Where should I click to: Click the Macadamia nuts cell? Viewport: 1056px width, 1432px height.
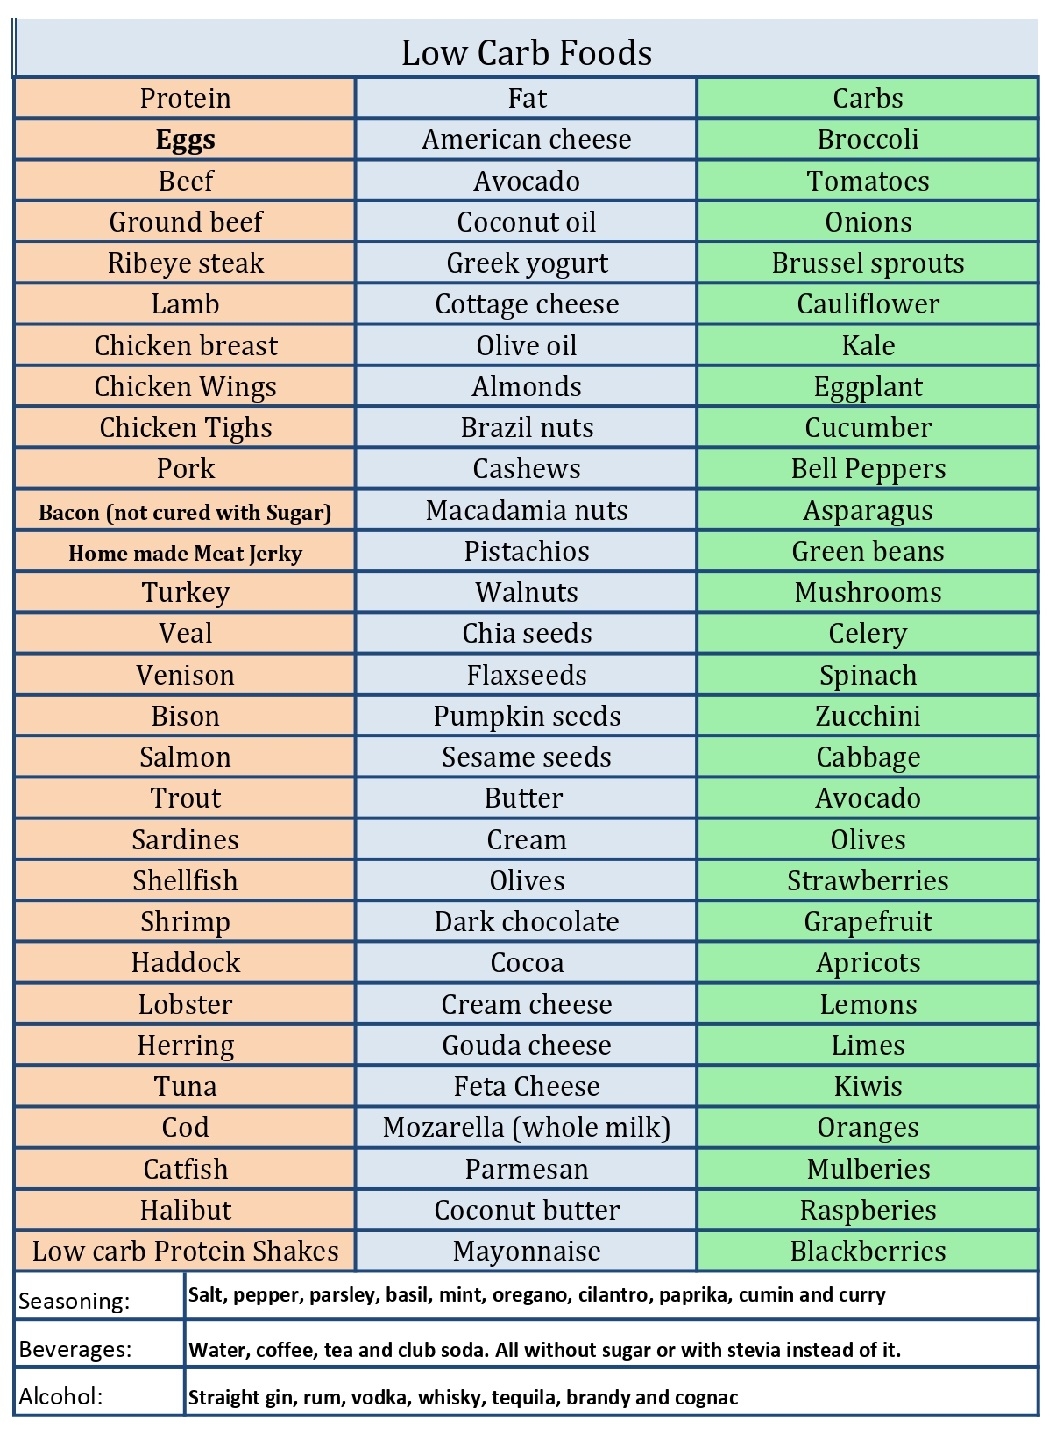click(526, 510)
